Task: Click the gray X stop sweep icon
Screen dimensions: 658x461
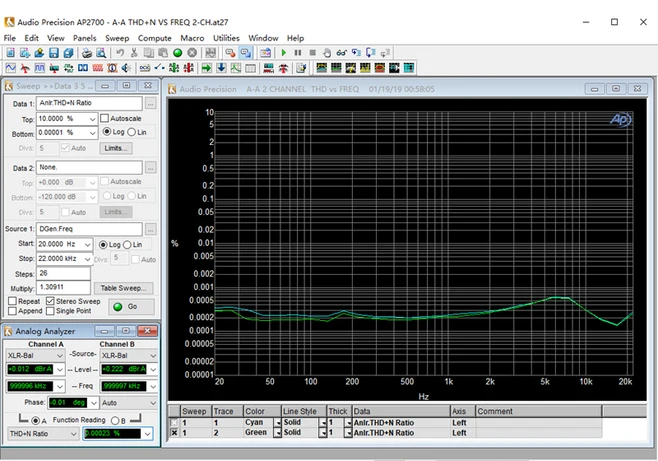Action: [192, 52]
